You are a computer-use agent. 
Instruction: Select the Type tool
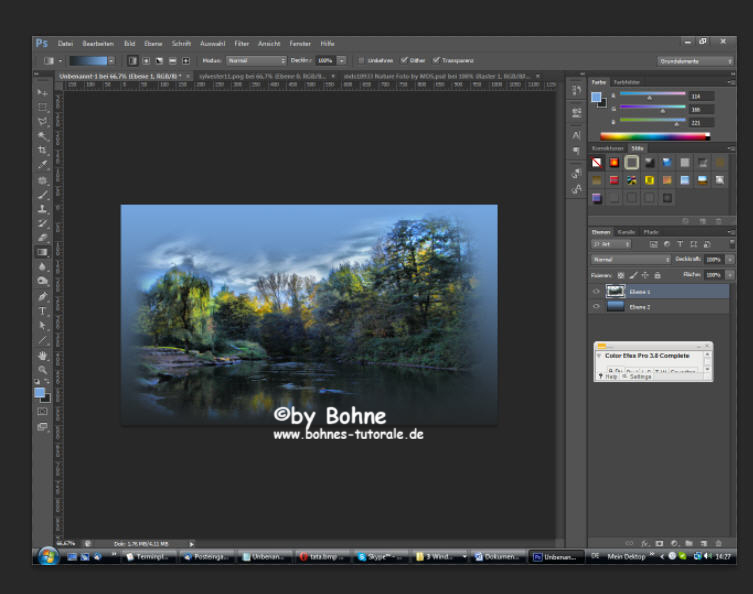pos(43,311)
